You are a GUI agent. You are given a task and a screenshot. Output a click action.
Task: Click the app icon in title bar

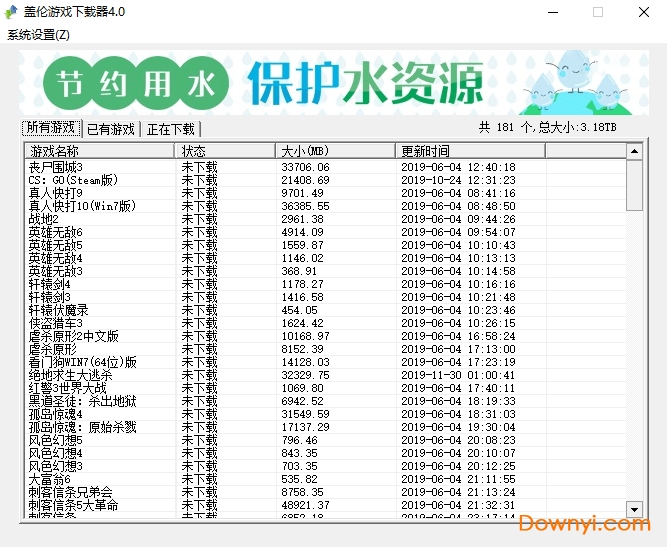pyautogui.click(x=12, y=12)
